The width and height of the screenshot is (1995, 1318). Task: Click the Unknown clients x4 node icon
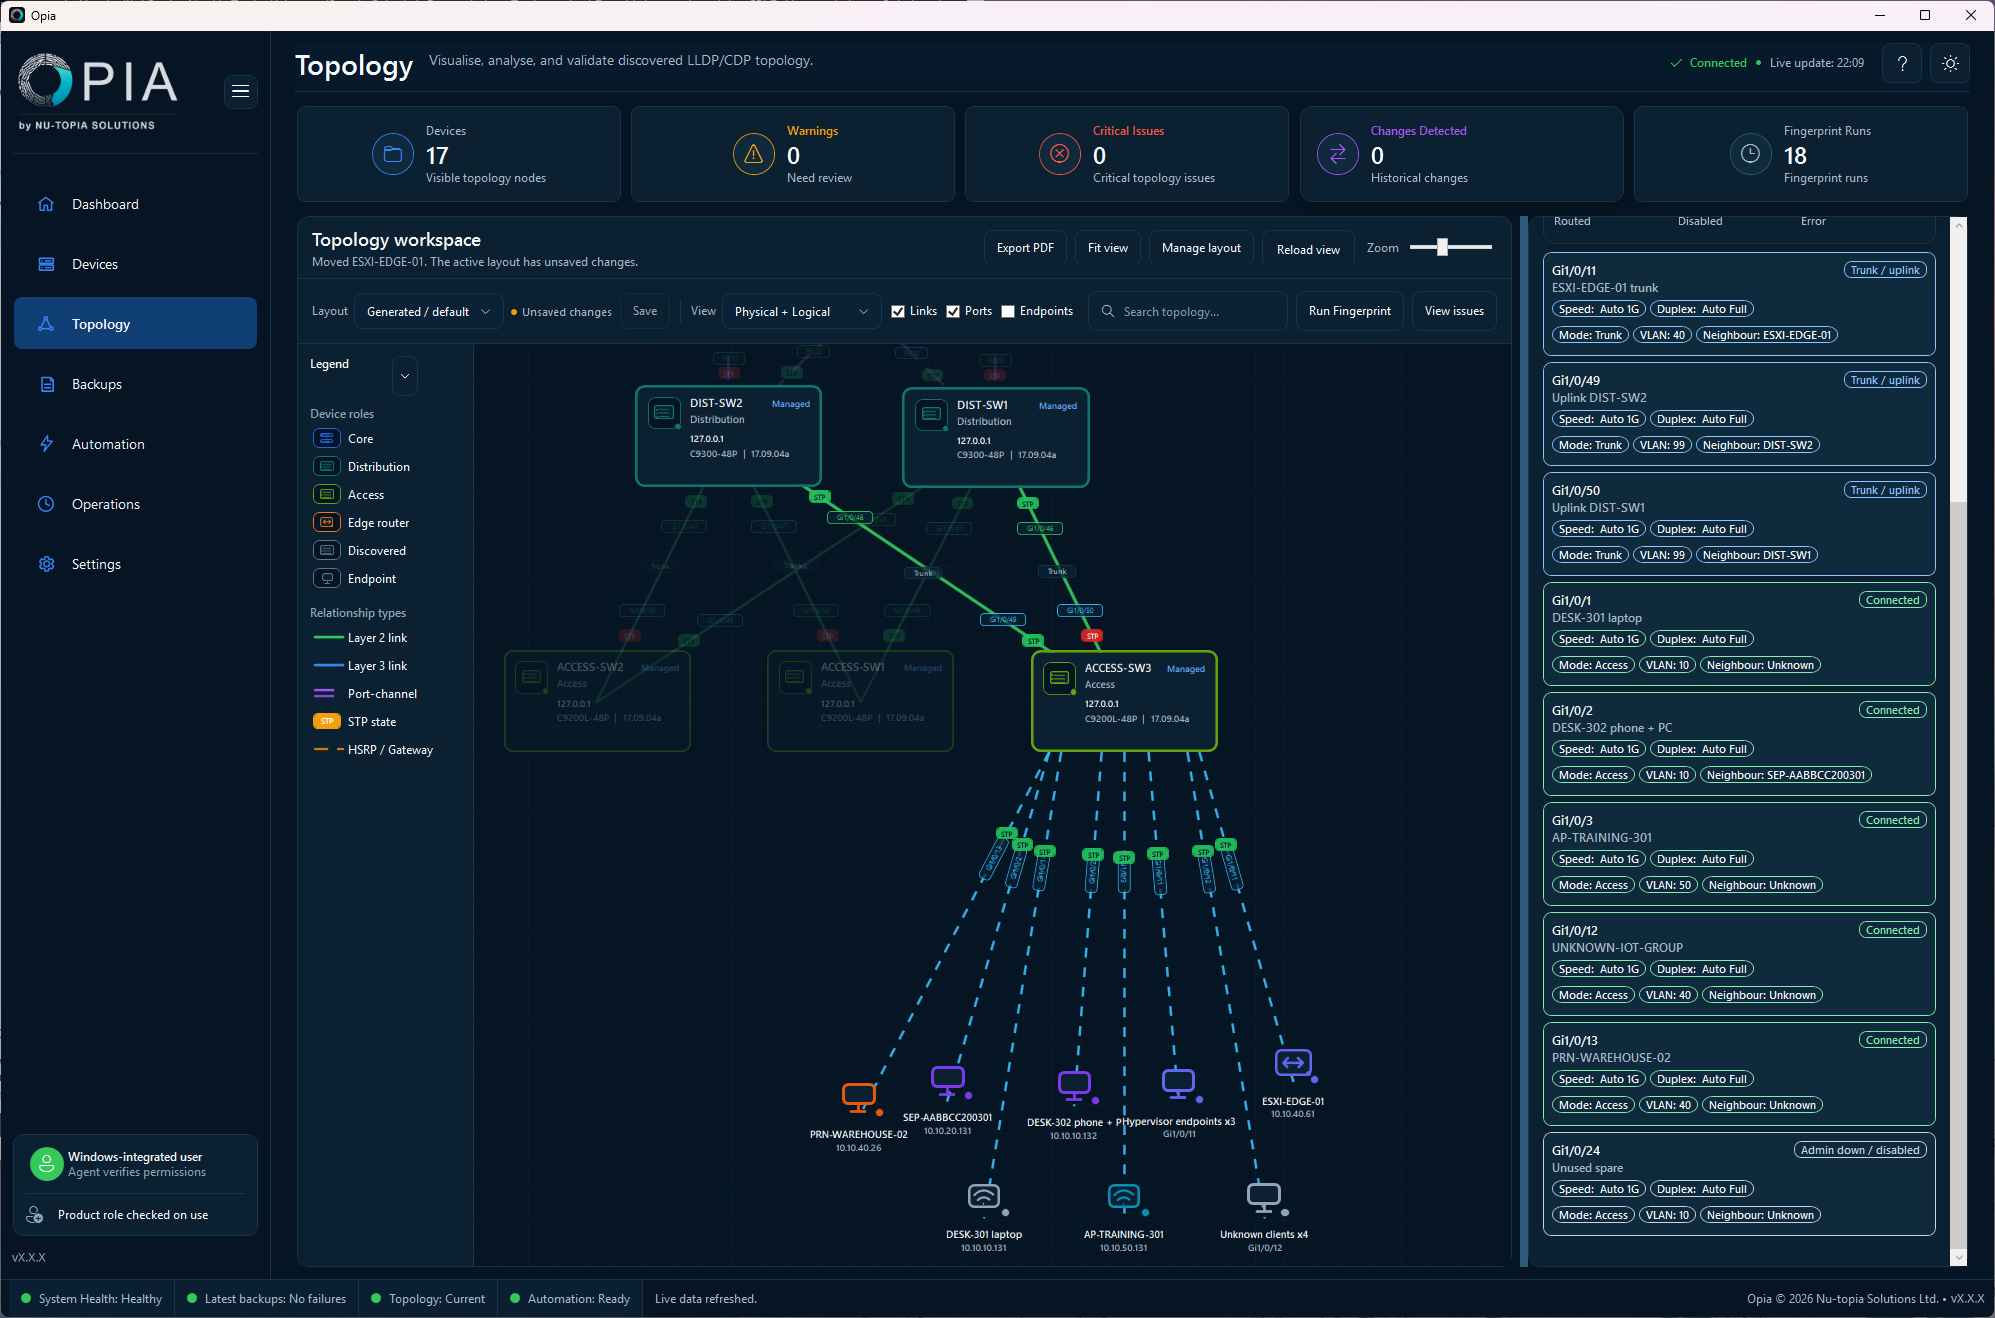tap(1264, 1197)
